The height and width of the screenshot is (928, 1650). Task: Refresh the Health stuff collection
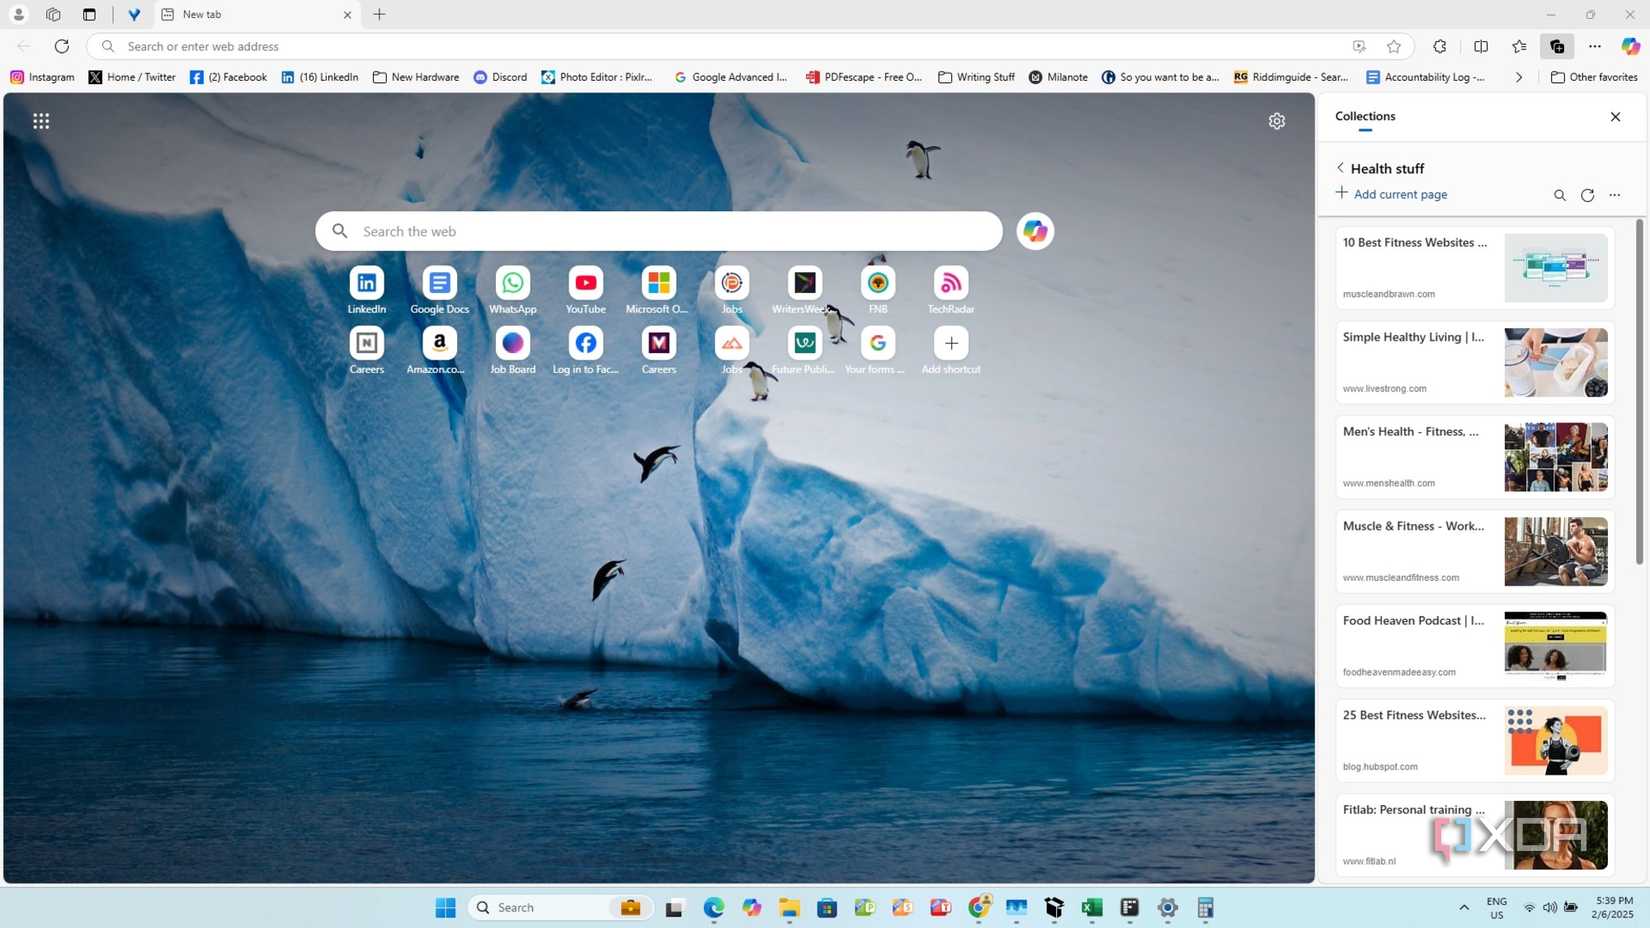[1587, 195]
